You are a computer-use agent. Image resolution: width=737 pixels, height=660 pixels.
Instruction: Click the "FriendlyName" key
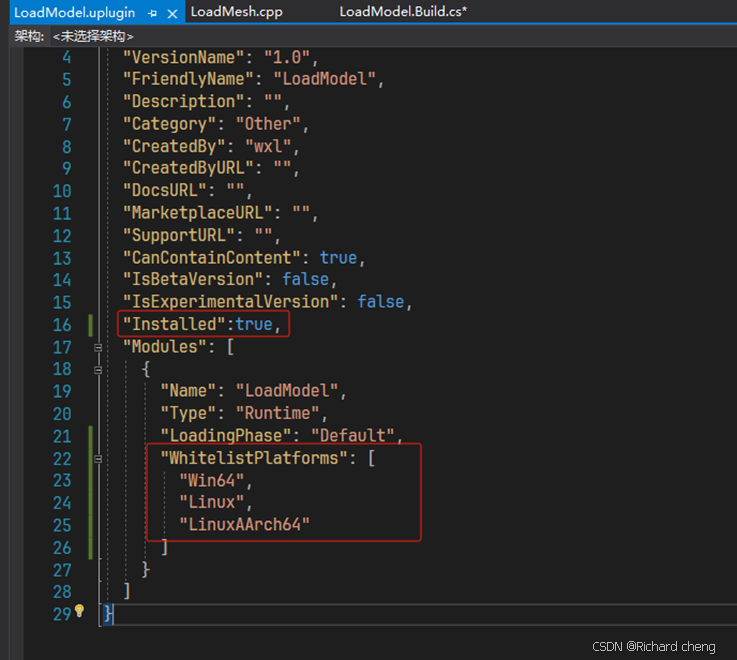pos(188,79)
